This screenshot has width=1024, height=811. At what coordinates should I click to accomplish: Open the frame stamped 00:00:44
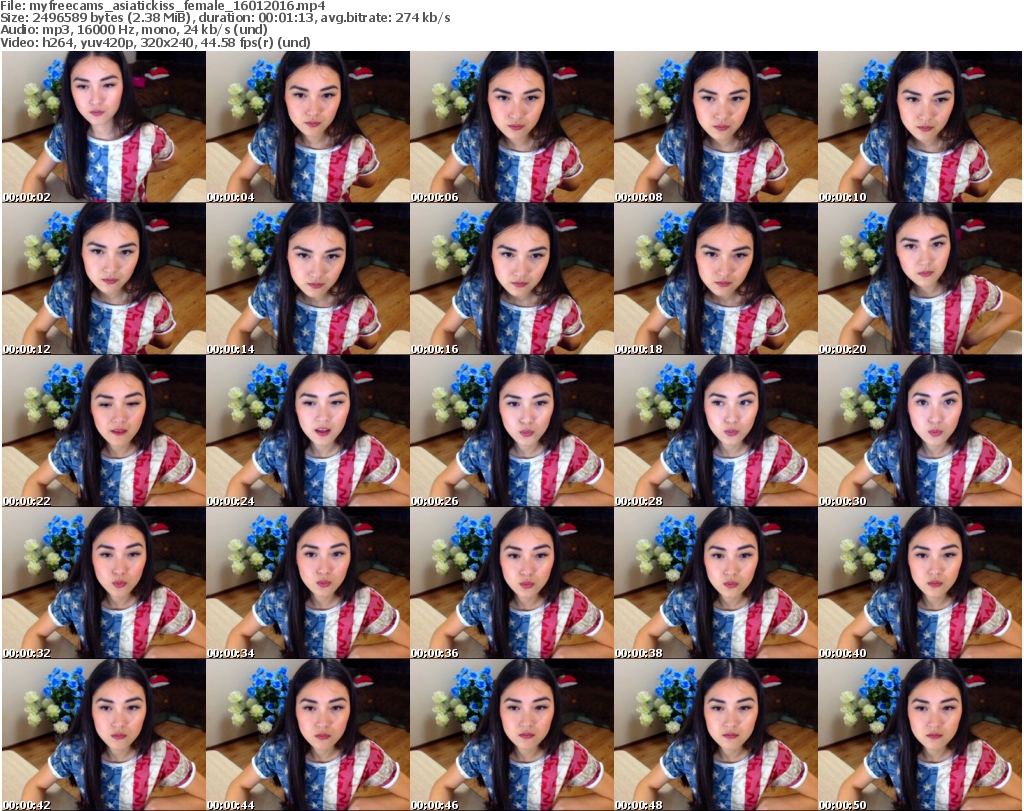click(308, 735)
